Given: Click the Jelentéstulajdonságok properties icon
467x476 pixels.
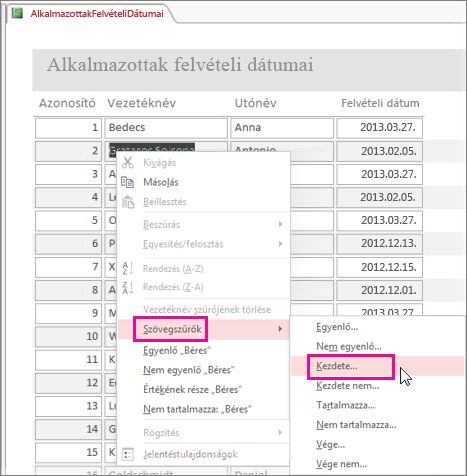Looking at the screenshot, I should [128, 454].
